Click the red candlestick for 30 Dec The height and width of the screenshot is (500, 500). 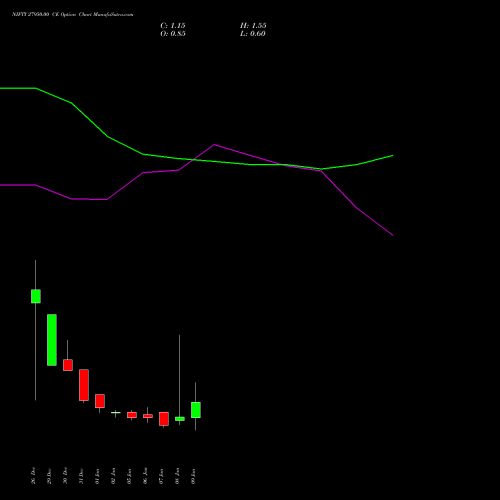(68, 365)
